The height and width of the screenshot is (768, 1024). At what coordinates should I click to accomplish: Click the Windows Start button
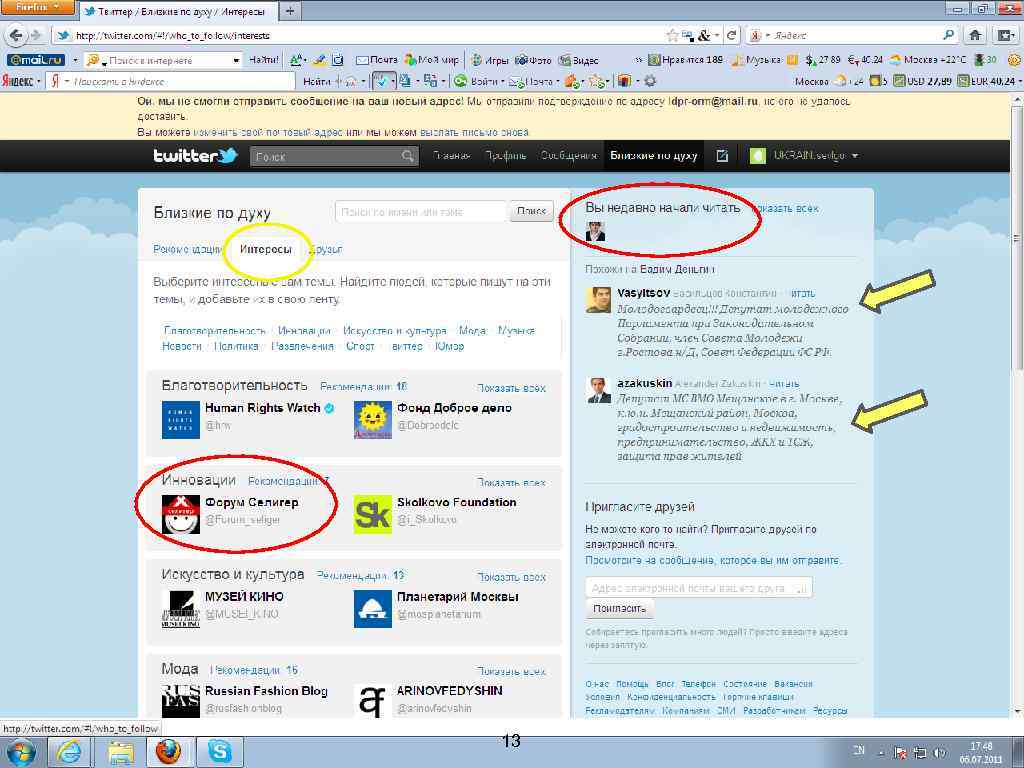[x=22, y=752]
